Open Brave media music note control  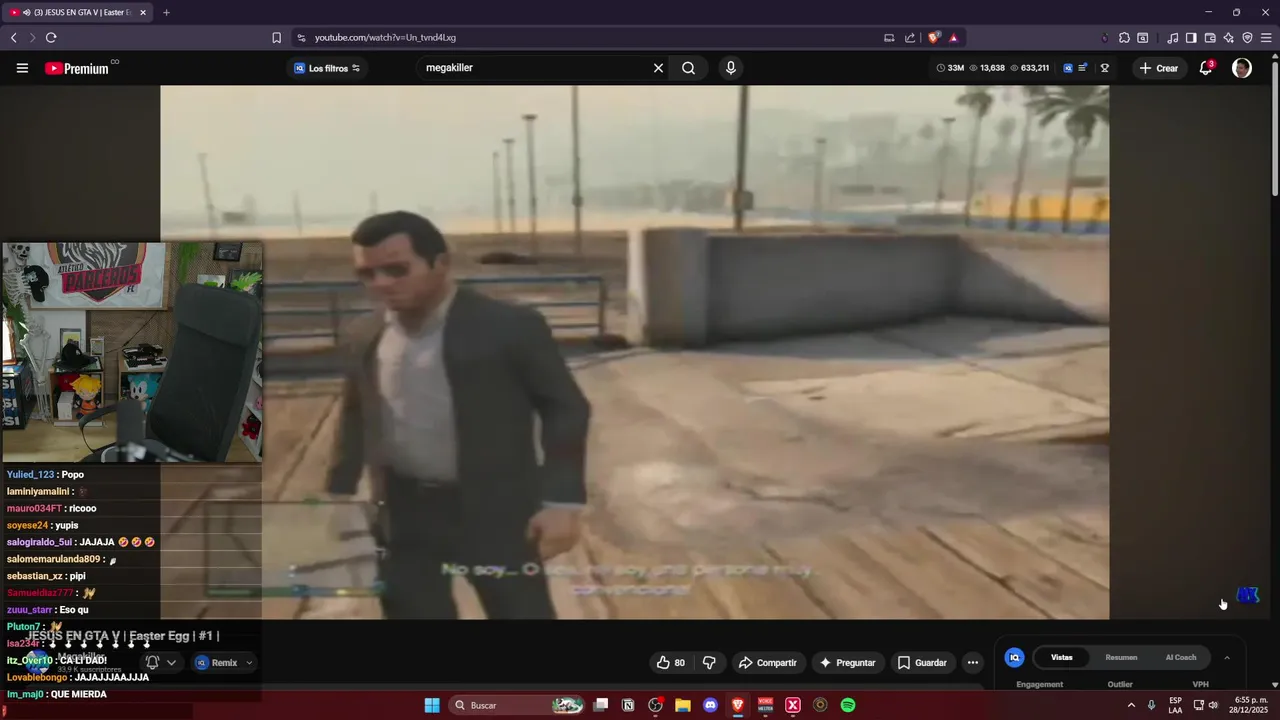tap(1172, 37)
